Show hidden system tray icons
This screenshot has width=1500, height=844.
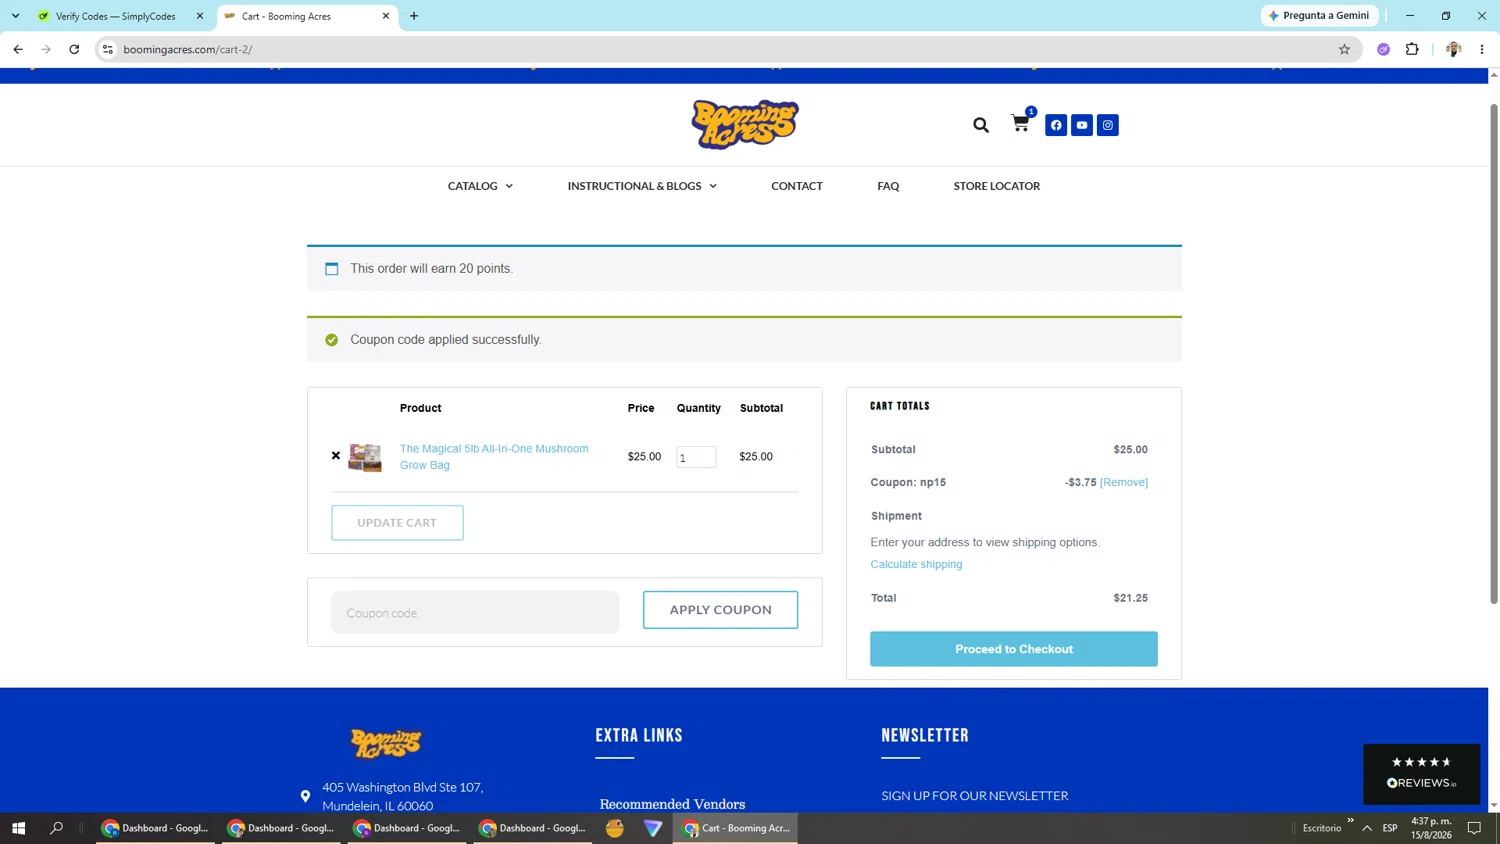tap(1367, 828)
